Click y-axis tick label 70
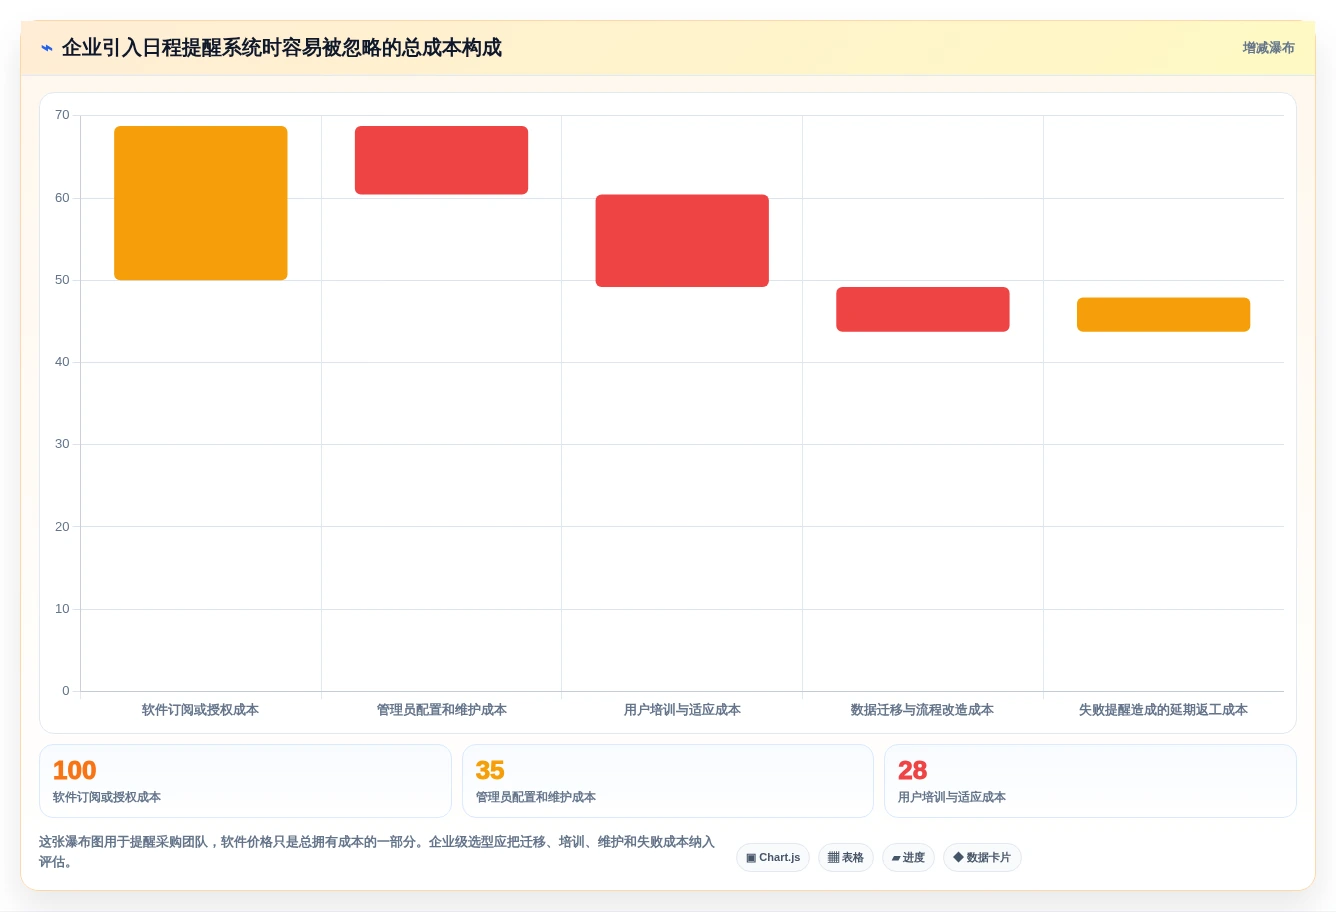The height and width of the screenshot is (912, 1336). pos(62,115)
